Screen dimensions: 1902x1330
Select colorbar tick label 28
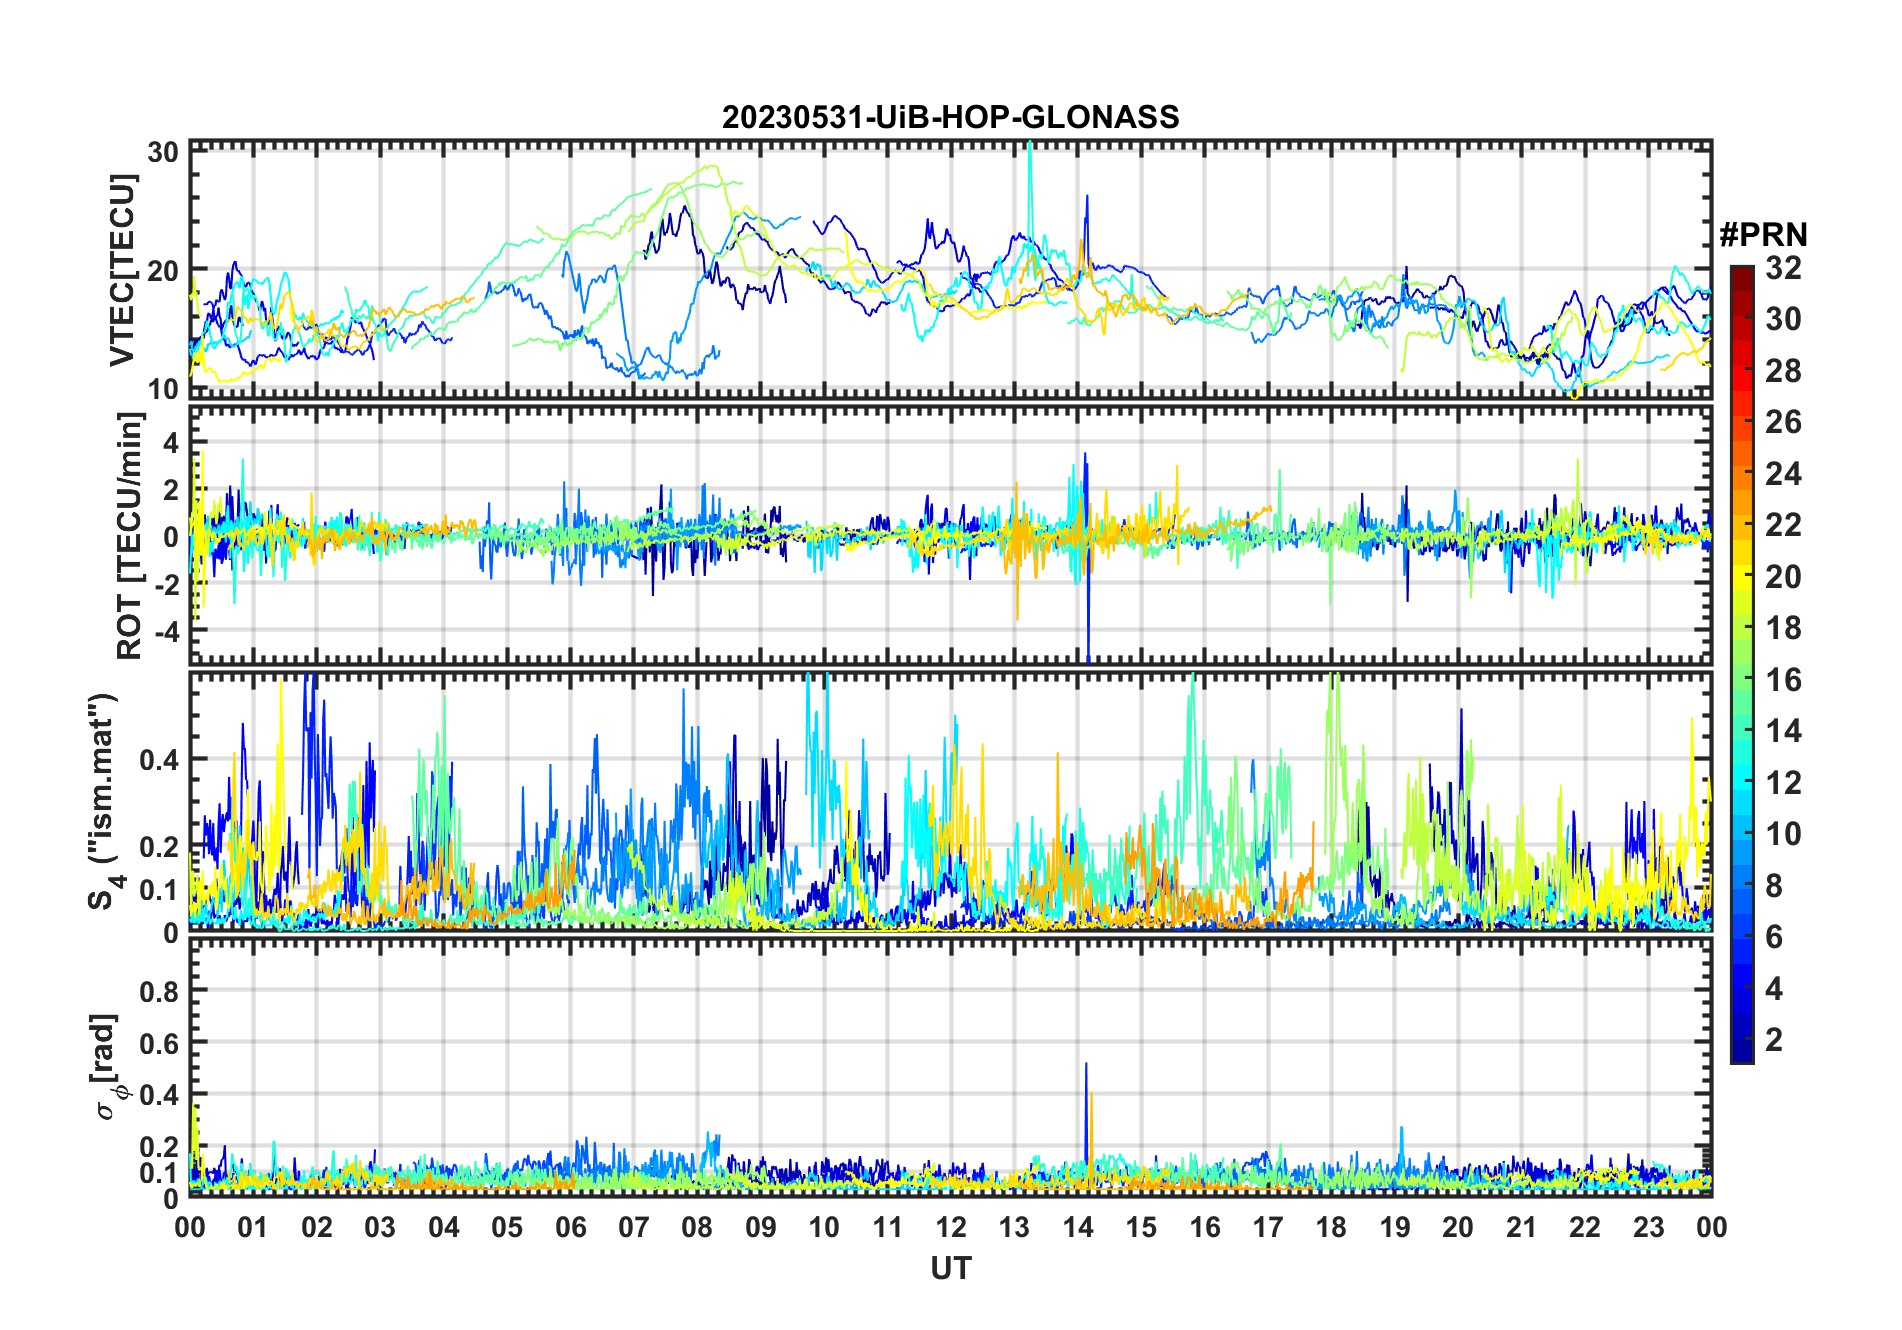point(1783,371)
